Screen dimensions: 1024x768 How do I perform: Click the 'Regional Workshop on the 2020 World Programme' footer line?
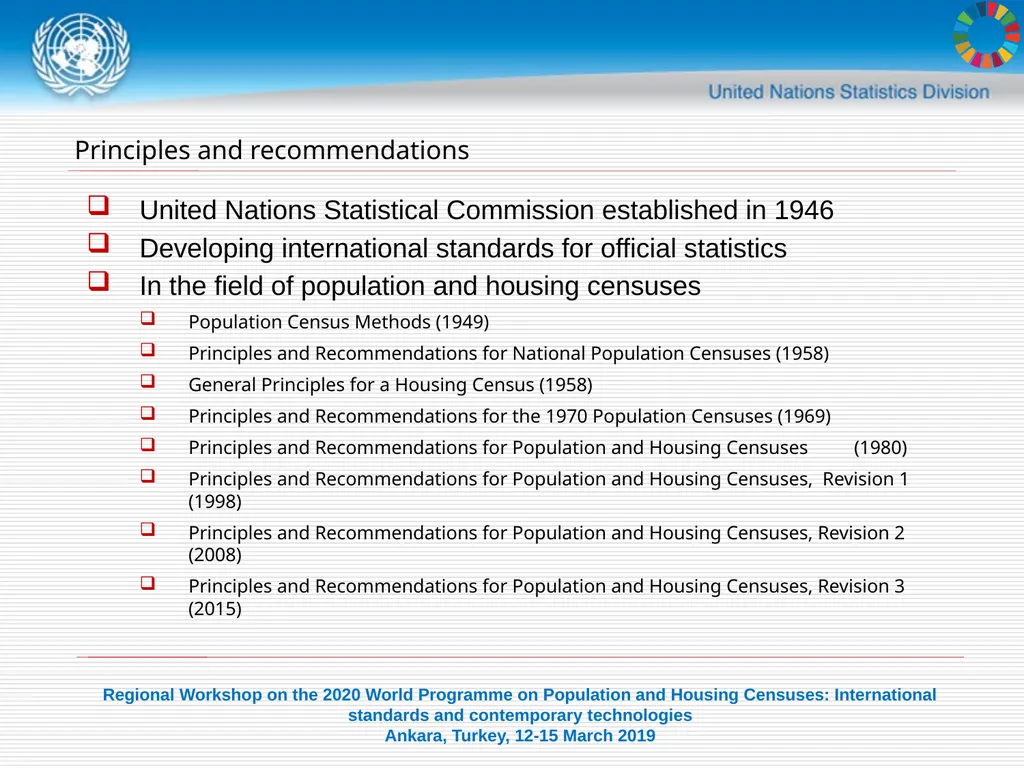click(x=519, y=695)
